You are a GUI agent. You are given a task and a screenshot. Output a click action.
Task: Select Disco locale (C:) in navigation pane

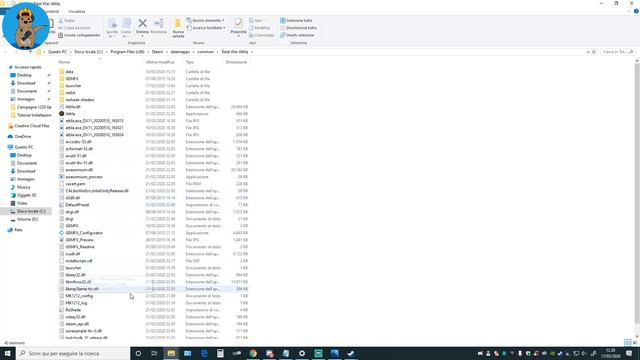pyautogui.click(x=28, y=211)
